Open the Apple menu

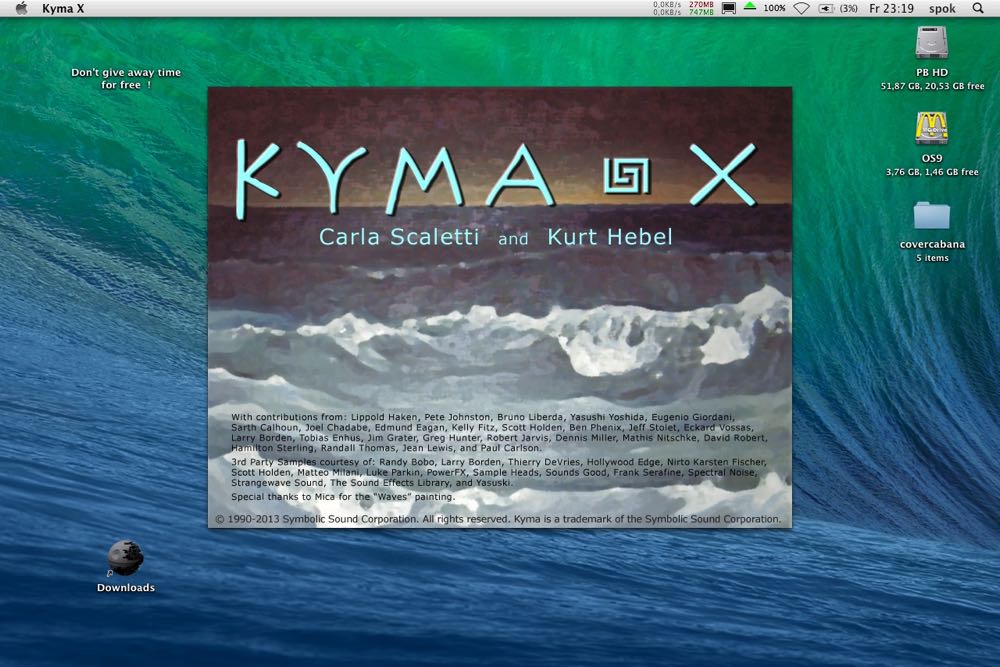(21, 8)
